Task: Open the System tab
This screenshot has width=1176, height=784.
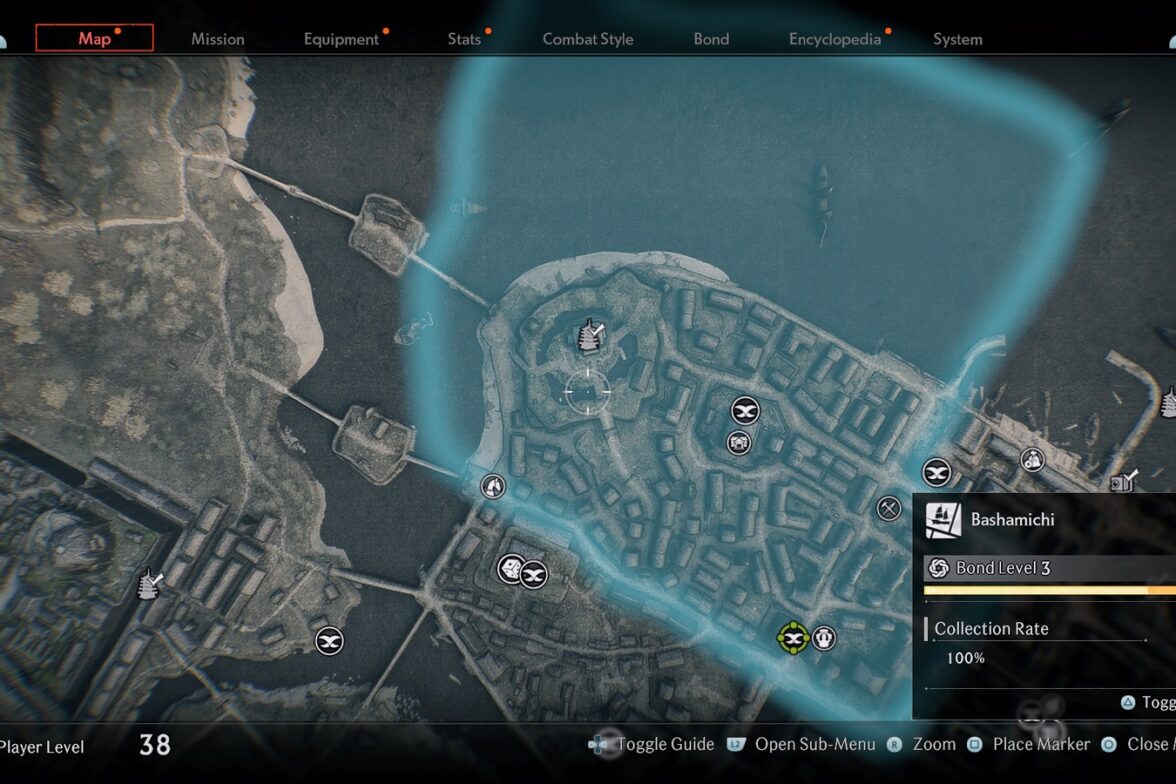Action: pyautogui.click(x=958, y=39)
